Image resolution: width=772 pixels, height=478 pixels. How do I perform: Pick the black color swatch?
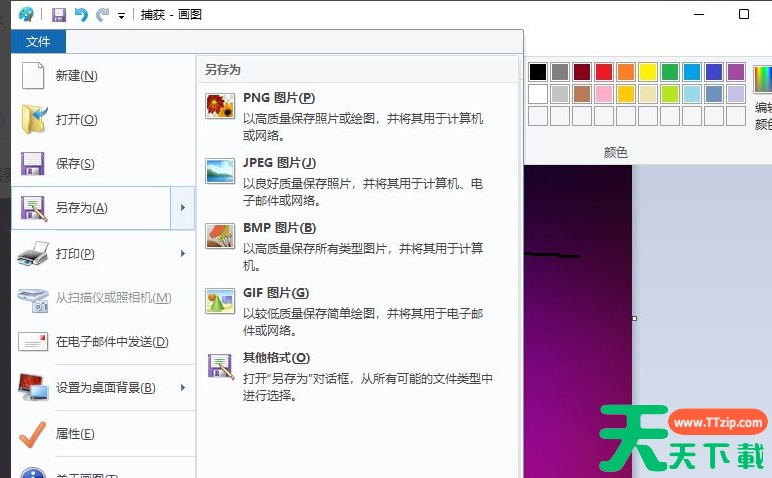[x=538, y=72]
